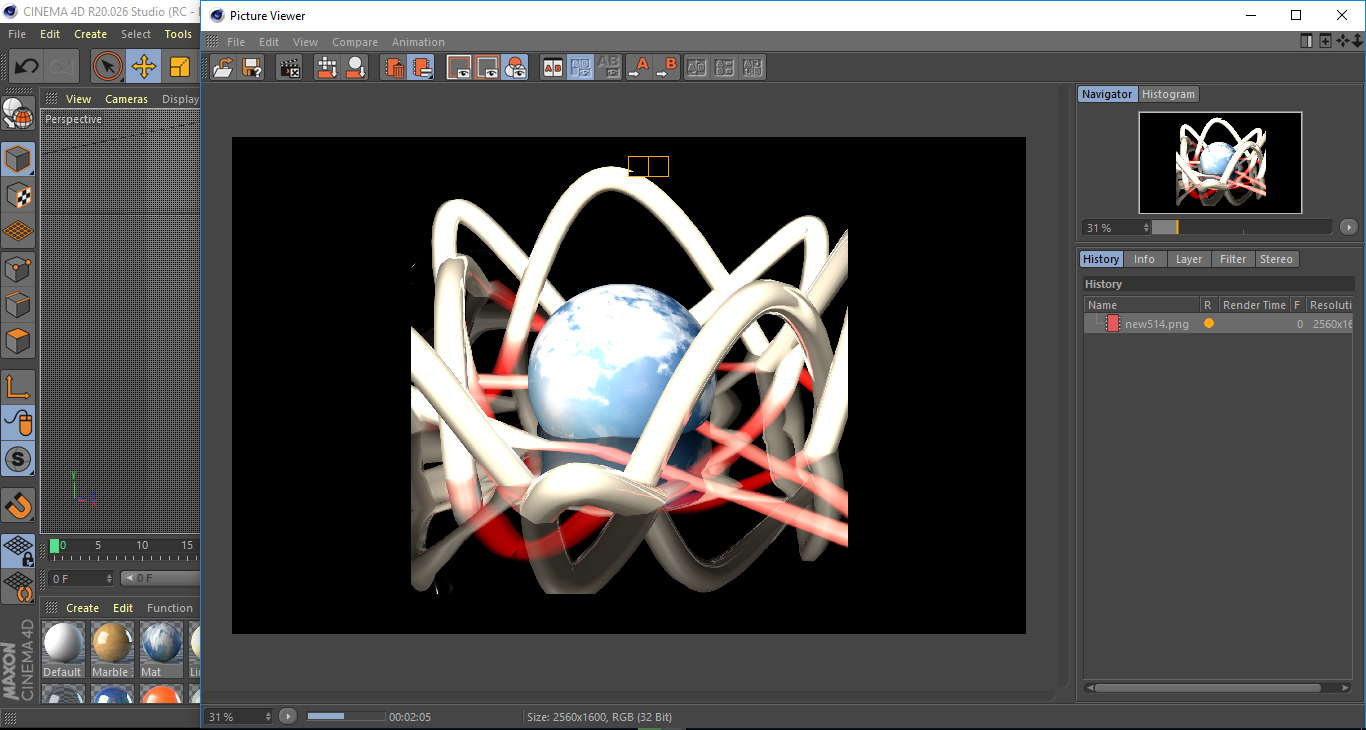The image size is (1366, 730).
Task: Click the orange render status dot for new514.png
Action: point(1209,324)
